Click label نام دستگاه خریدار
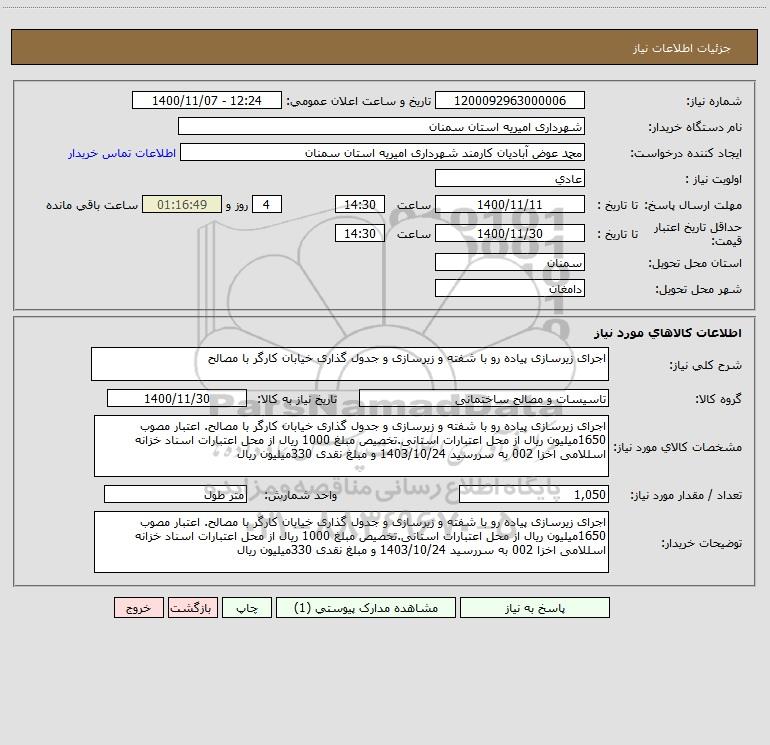770x745 pixels. point(695,128)
